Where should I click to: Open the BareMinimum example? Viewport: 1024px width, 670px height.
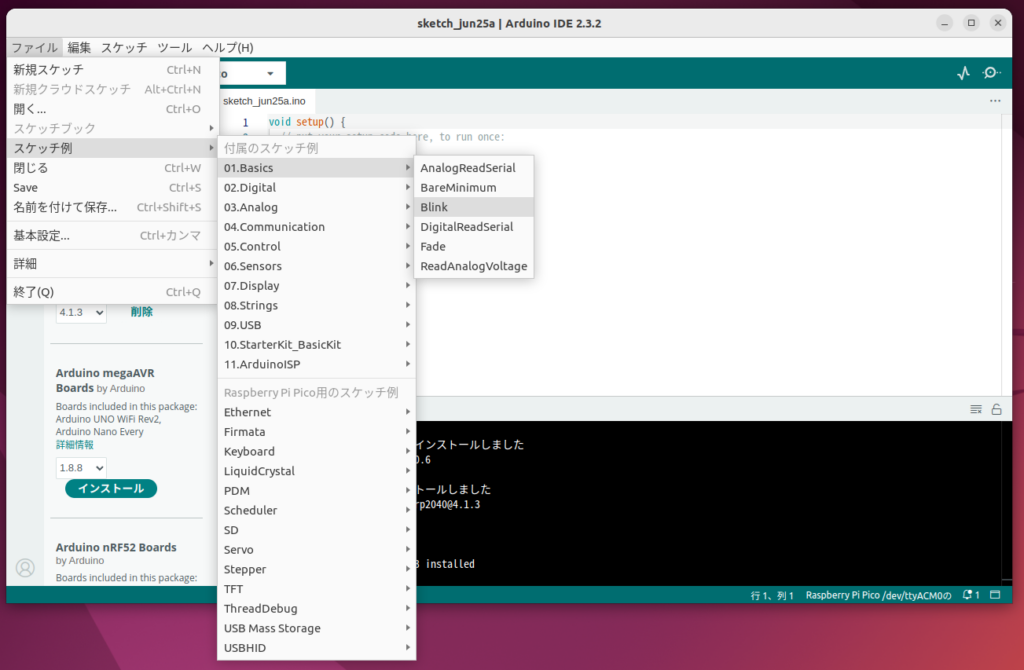coord(474,187)
